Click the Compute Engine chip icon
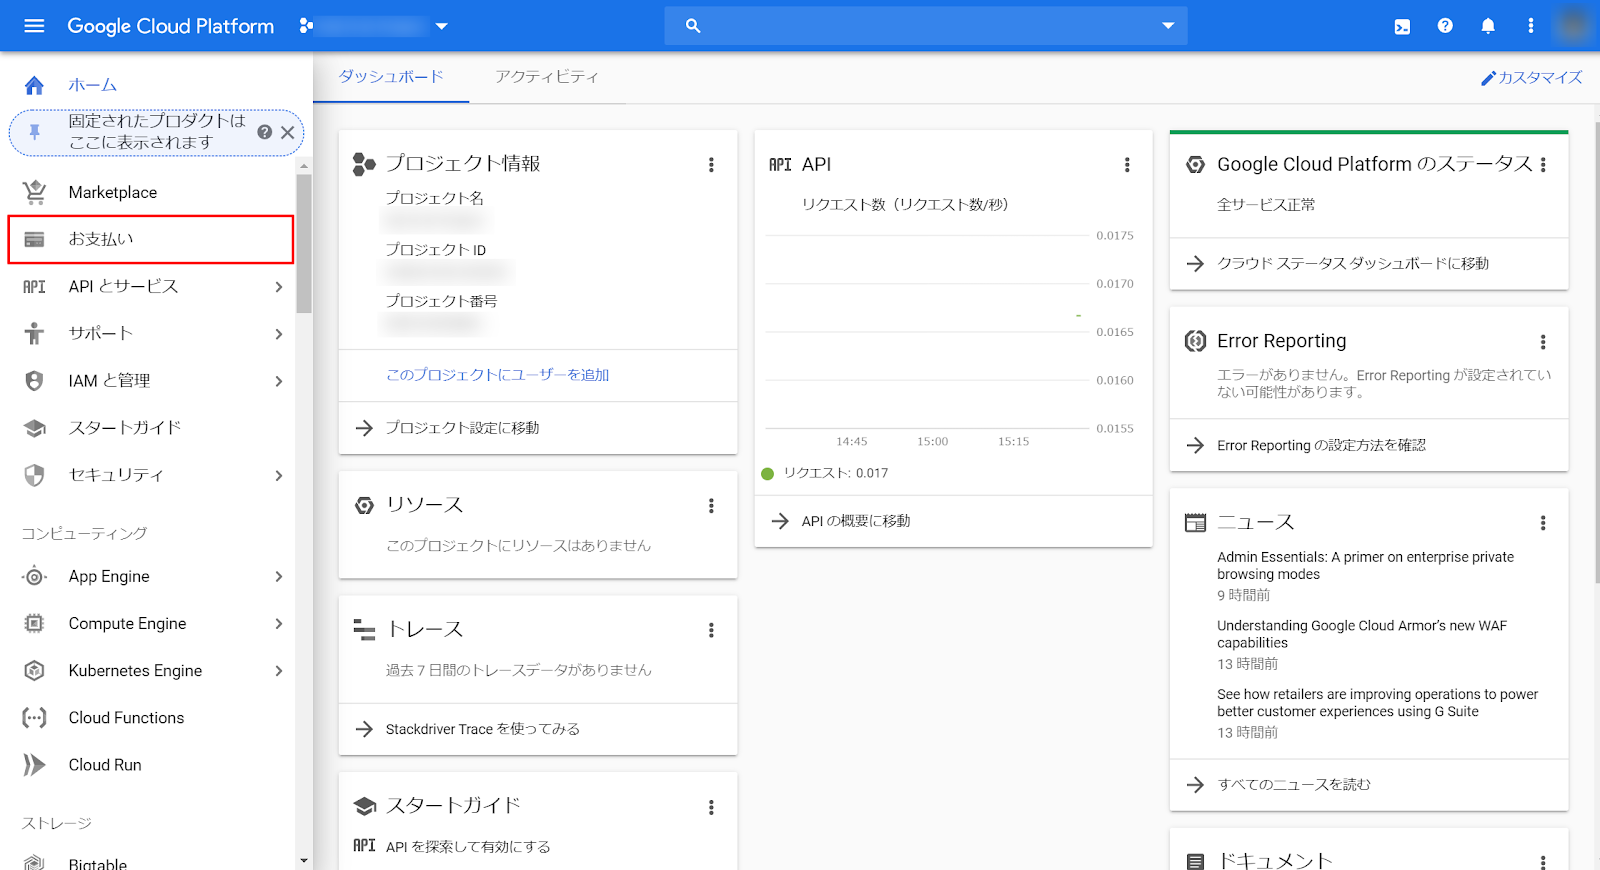This screenshot has height=870, width=1600. 34,624
